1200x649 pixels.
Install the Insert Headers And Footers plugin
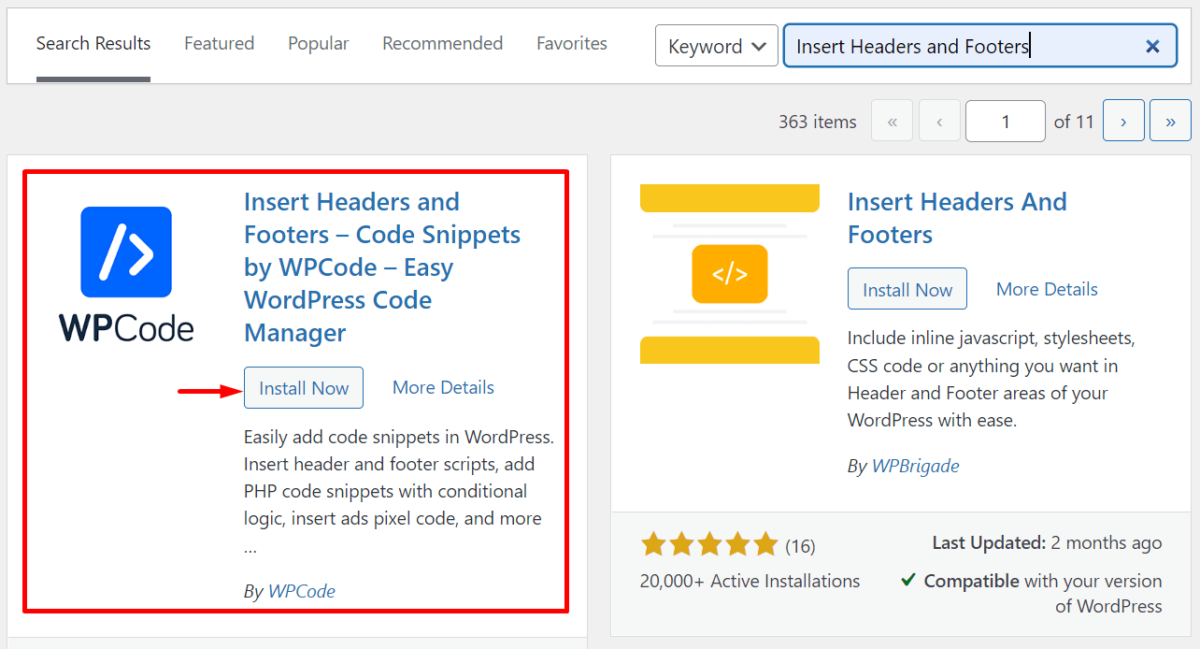coord(907,288)
